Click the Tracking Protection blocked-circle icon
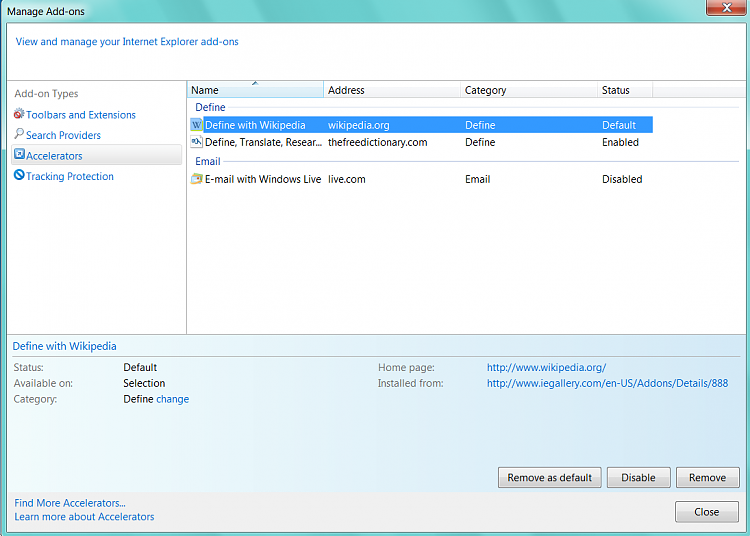Screen dimensions: 750x536 [x=19, y=175]
